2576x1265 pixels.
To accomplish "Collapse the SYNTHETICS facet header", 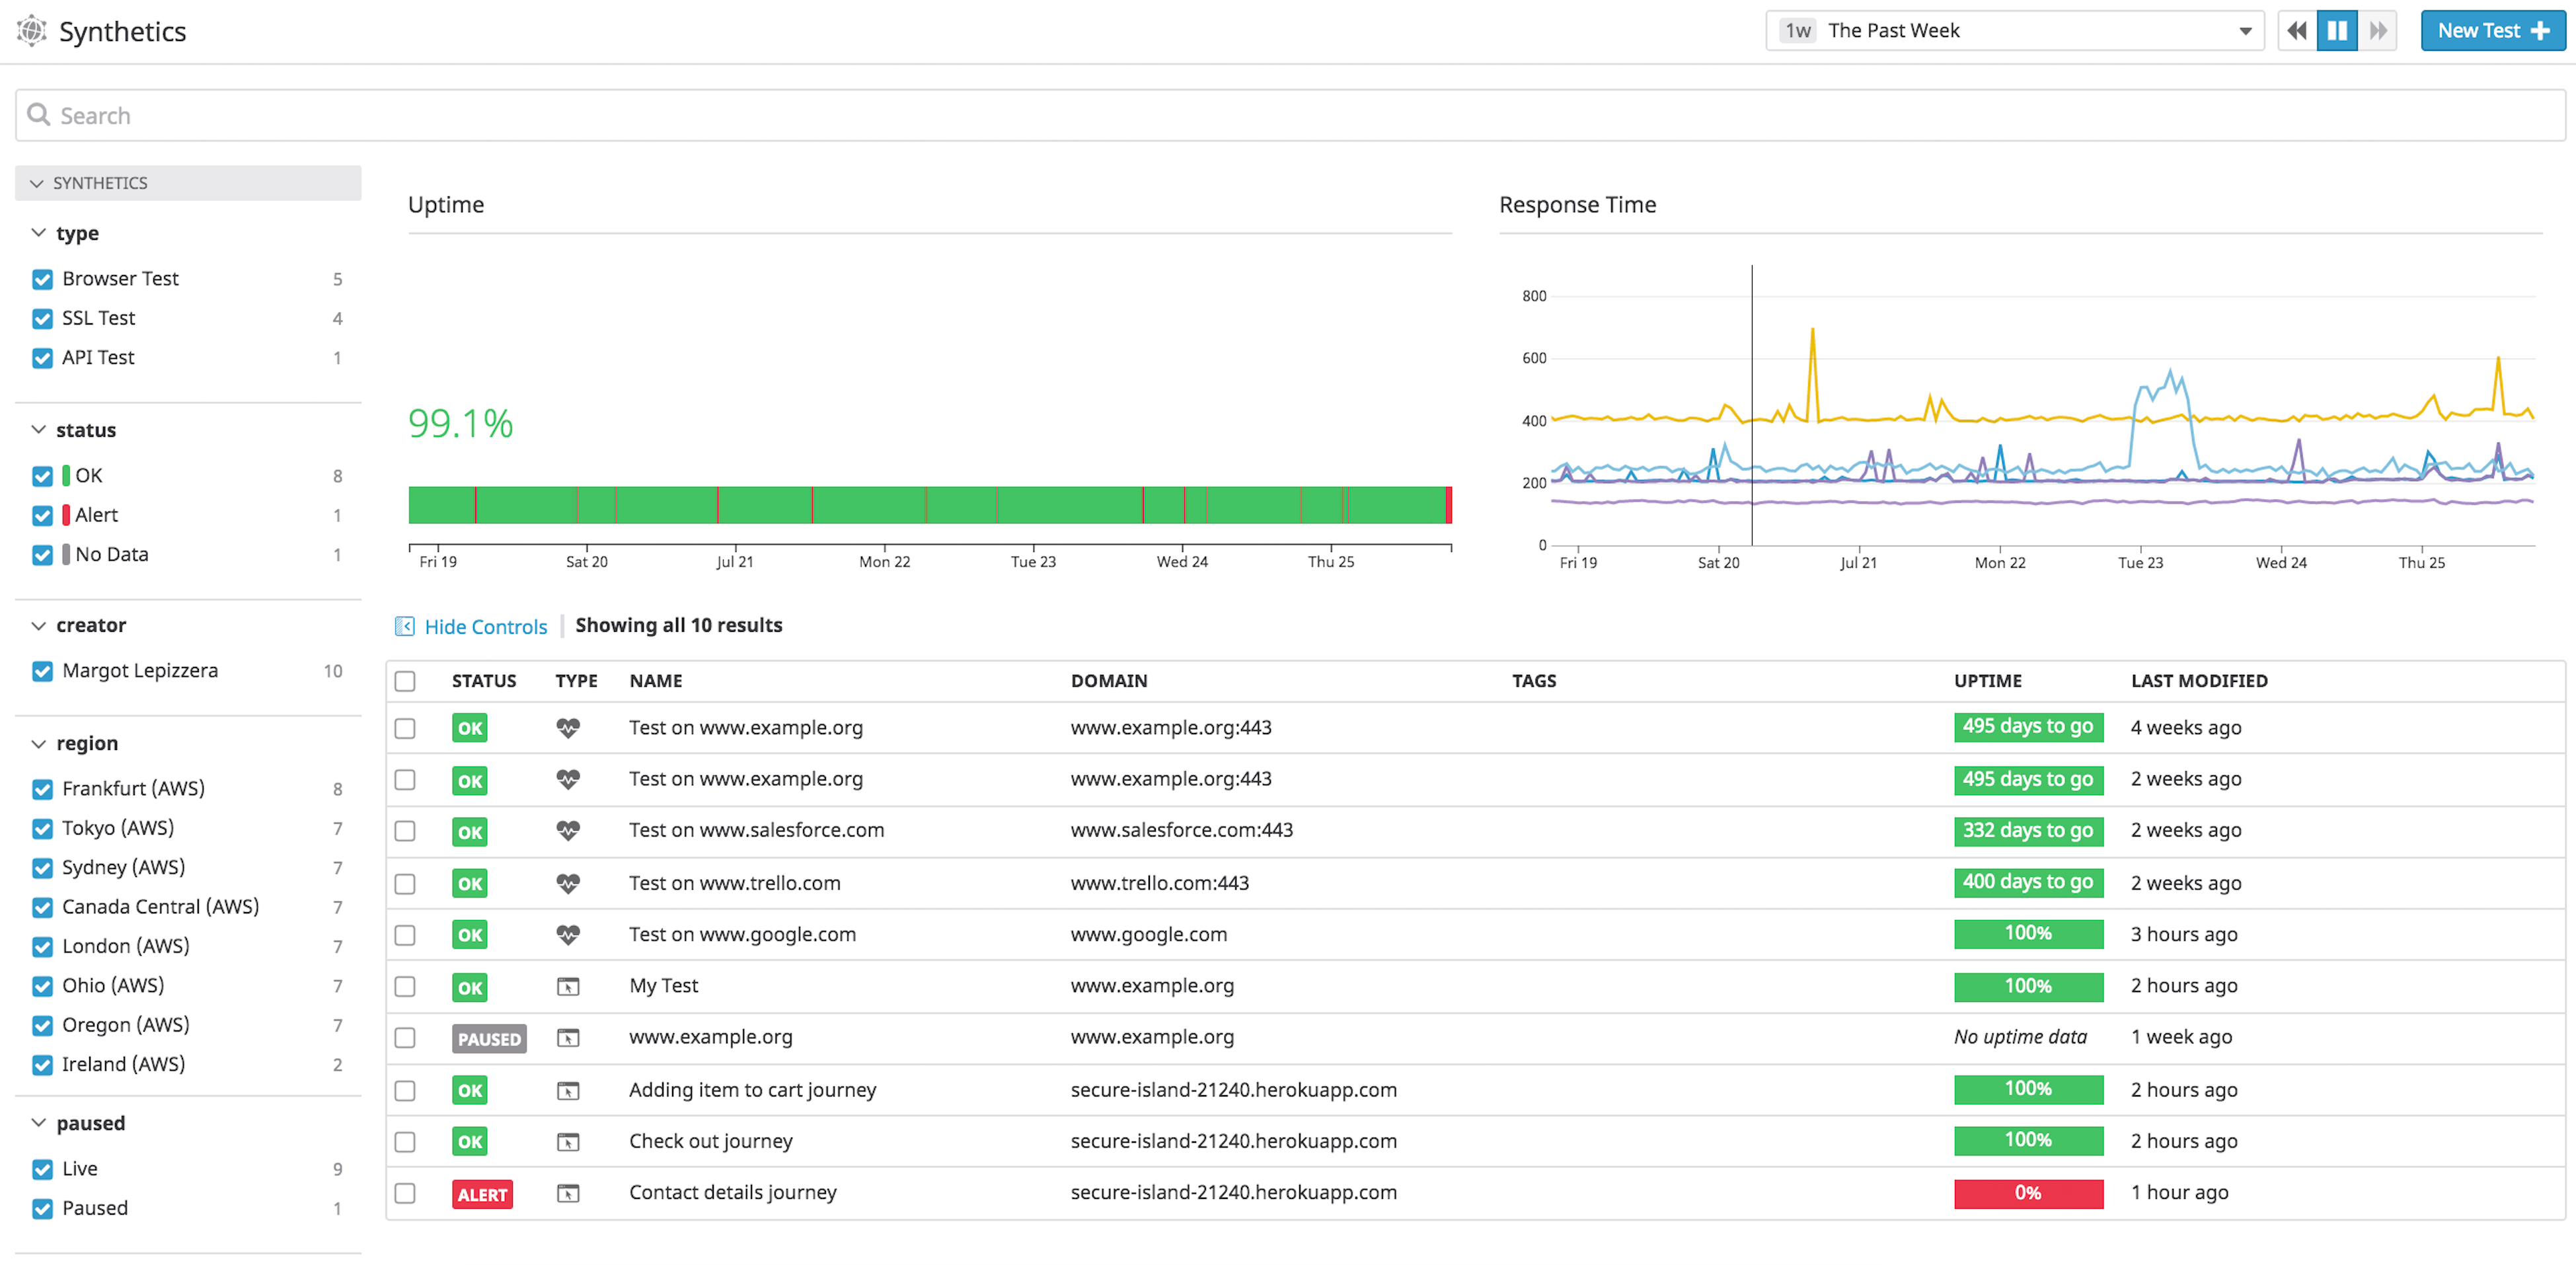I will [37, 183].
